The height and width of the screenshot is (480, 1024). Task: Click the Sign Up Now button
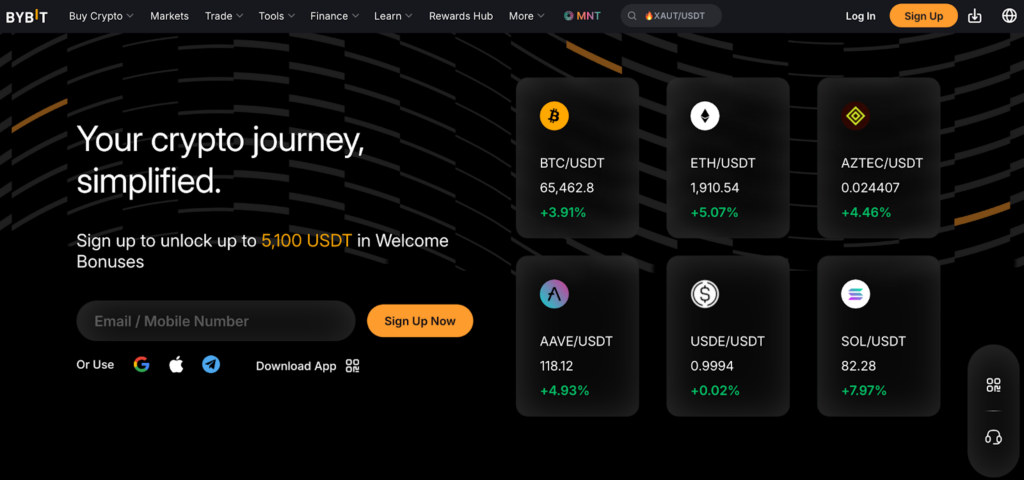coord(420,321)
